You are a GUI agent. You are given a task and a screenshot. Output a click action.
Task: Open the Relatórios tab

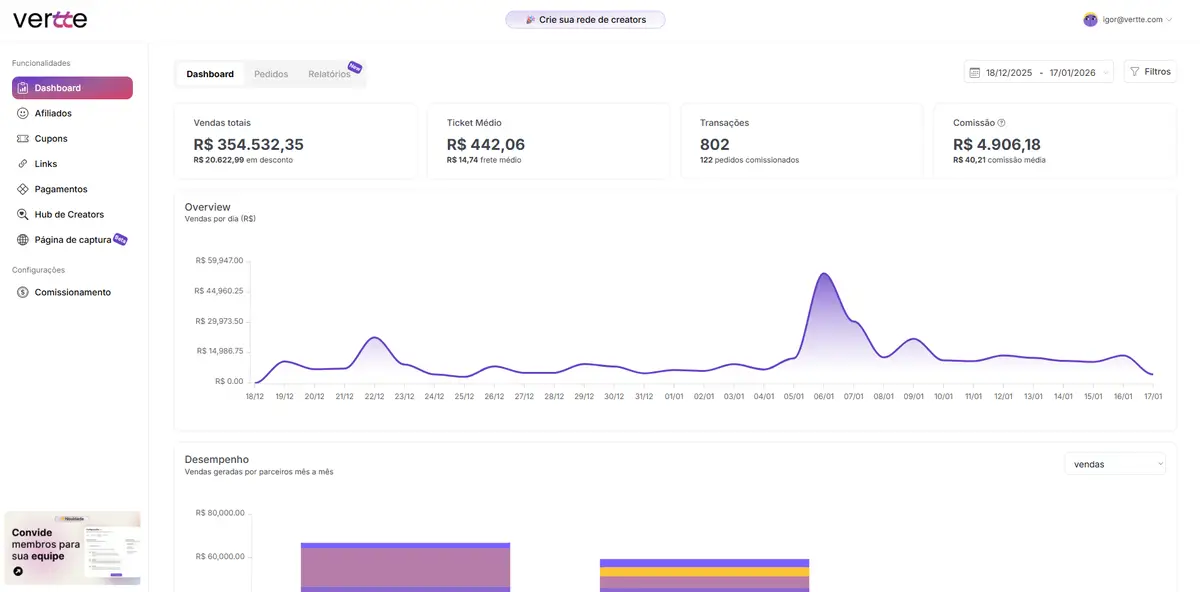pyautogui.click(x=330, y=73)
